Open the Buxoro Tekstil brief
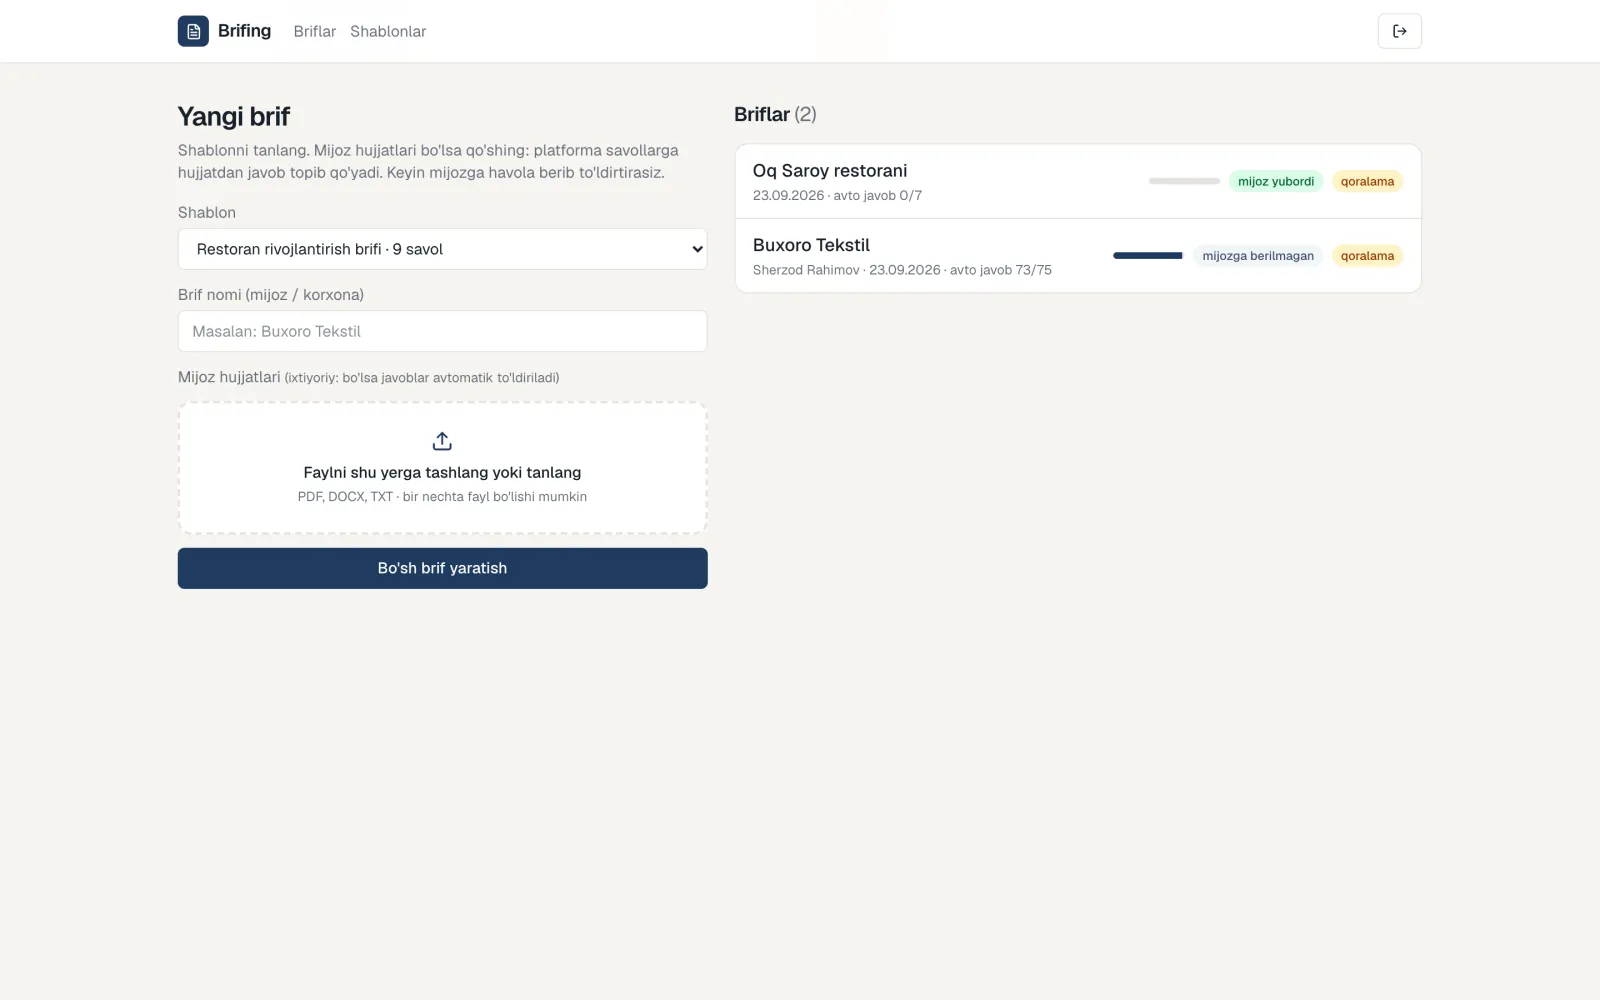Viewport: 1600px width, 1000px height. click(x=1078, y=256)
